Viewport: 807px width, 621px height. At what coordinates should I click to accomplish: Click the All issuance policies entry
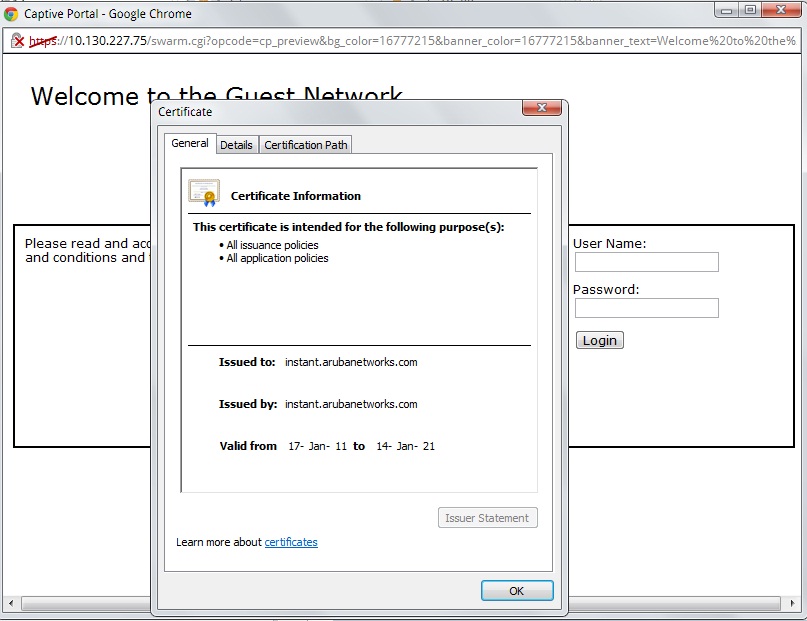272,245
